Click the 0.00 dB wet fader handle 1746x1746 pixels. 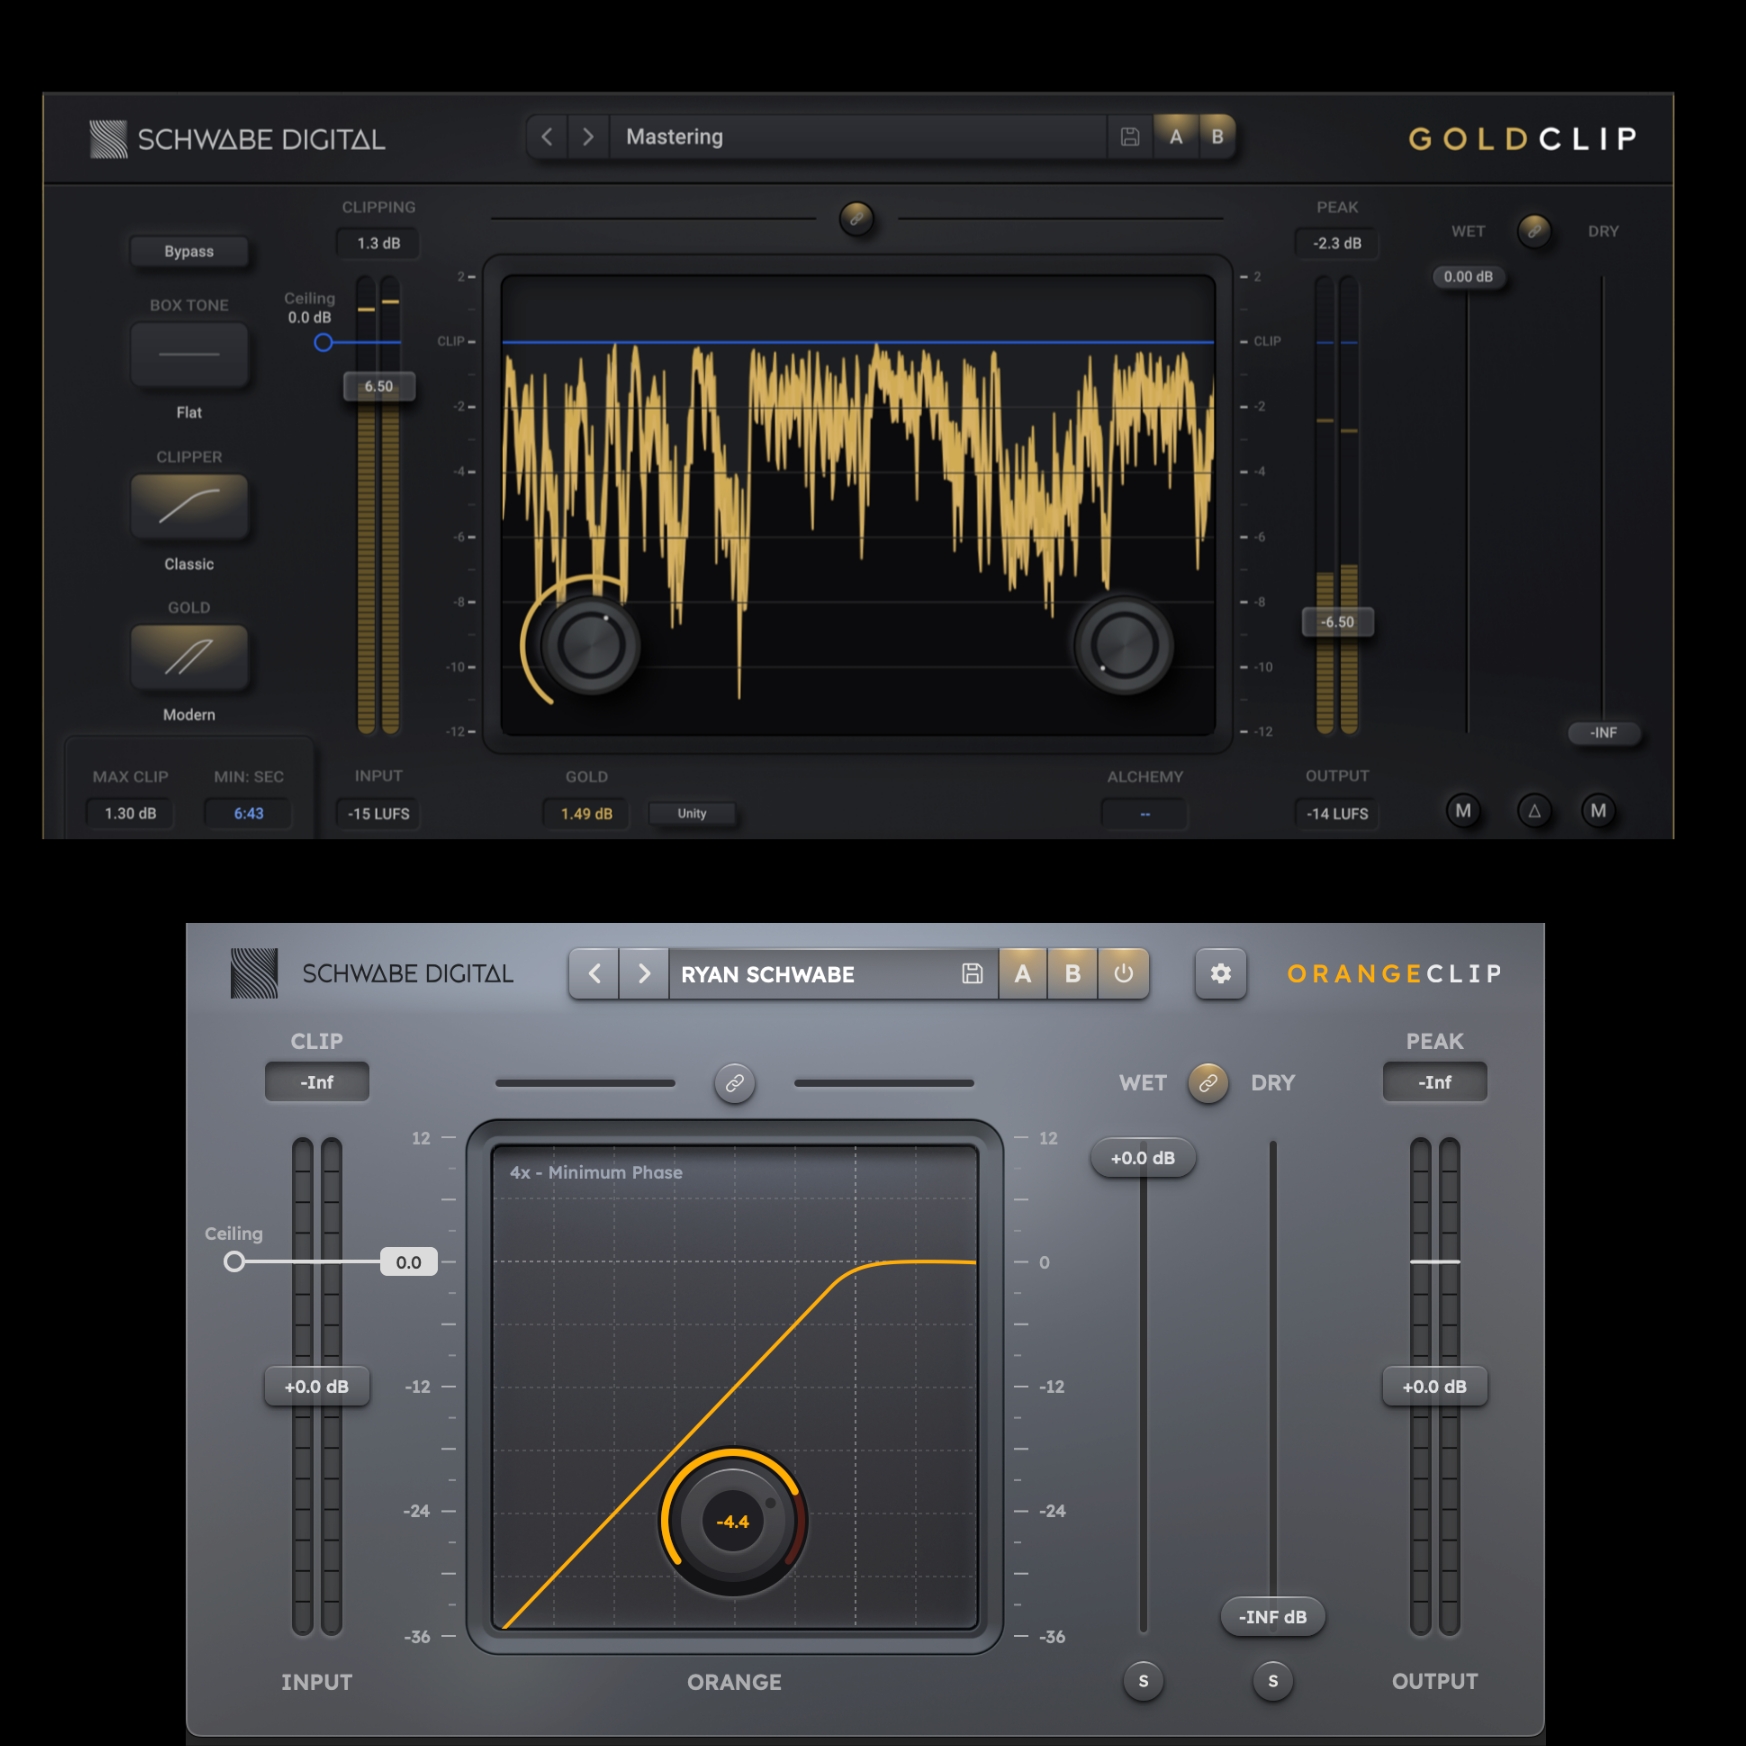click(1468, 277)
